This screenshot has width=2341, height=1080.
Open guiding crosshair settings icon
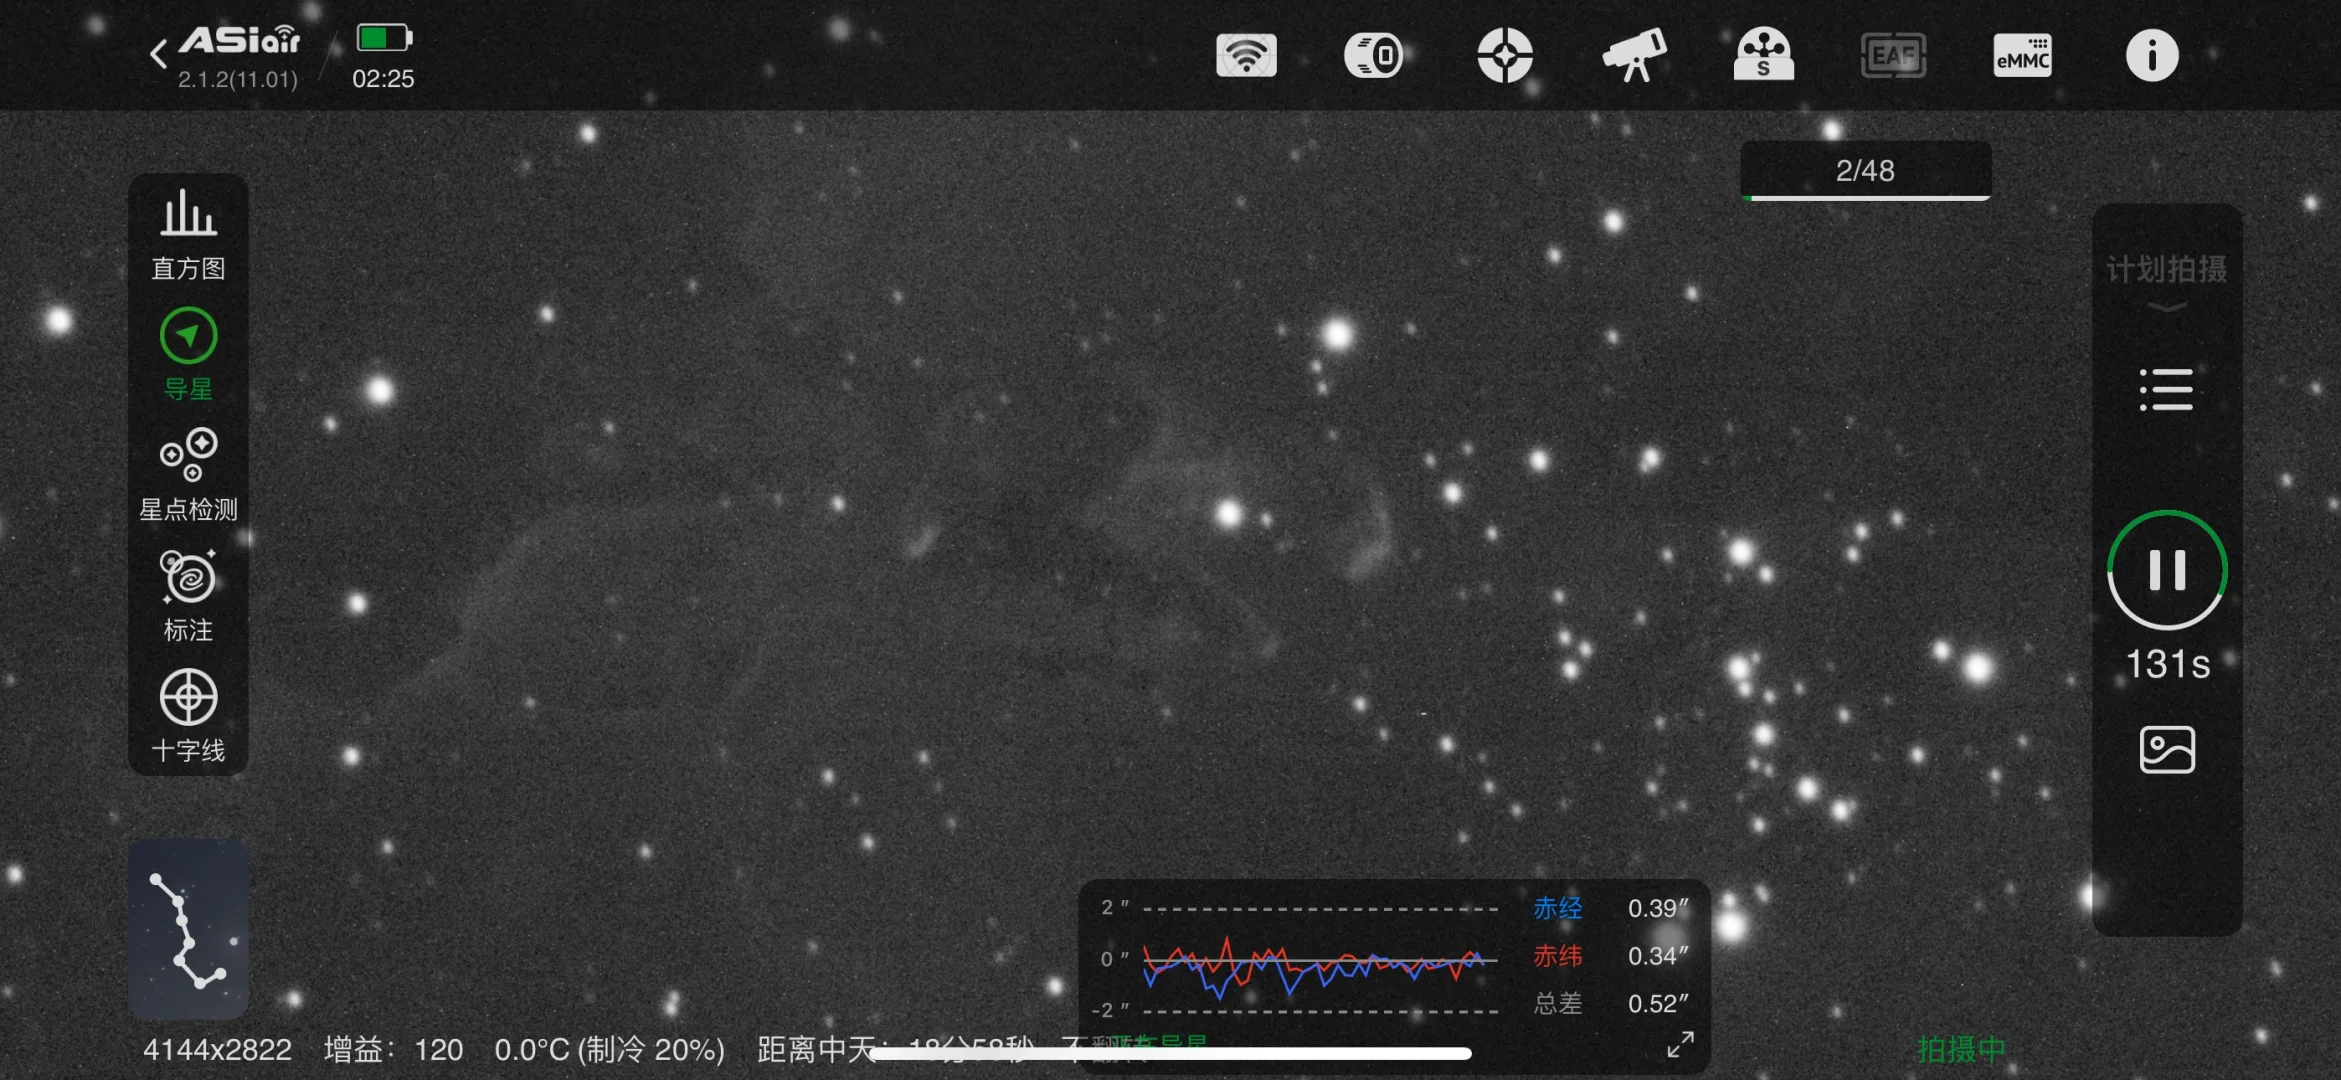(x=1504, y=55)
